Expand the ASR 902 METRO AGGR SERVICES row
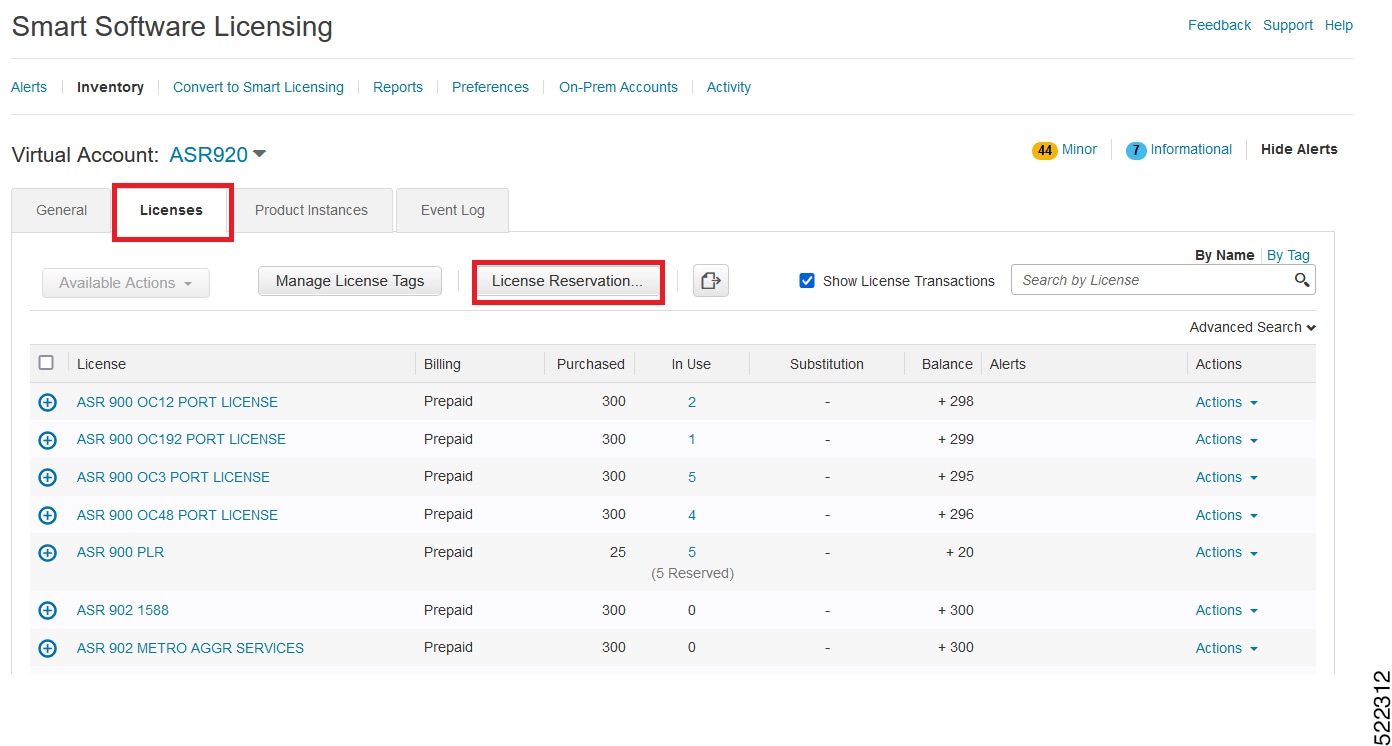The width and height of the screenshot is (1392, 746). [47, 648]
